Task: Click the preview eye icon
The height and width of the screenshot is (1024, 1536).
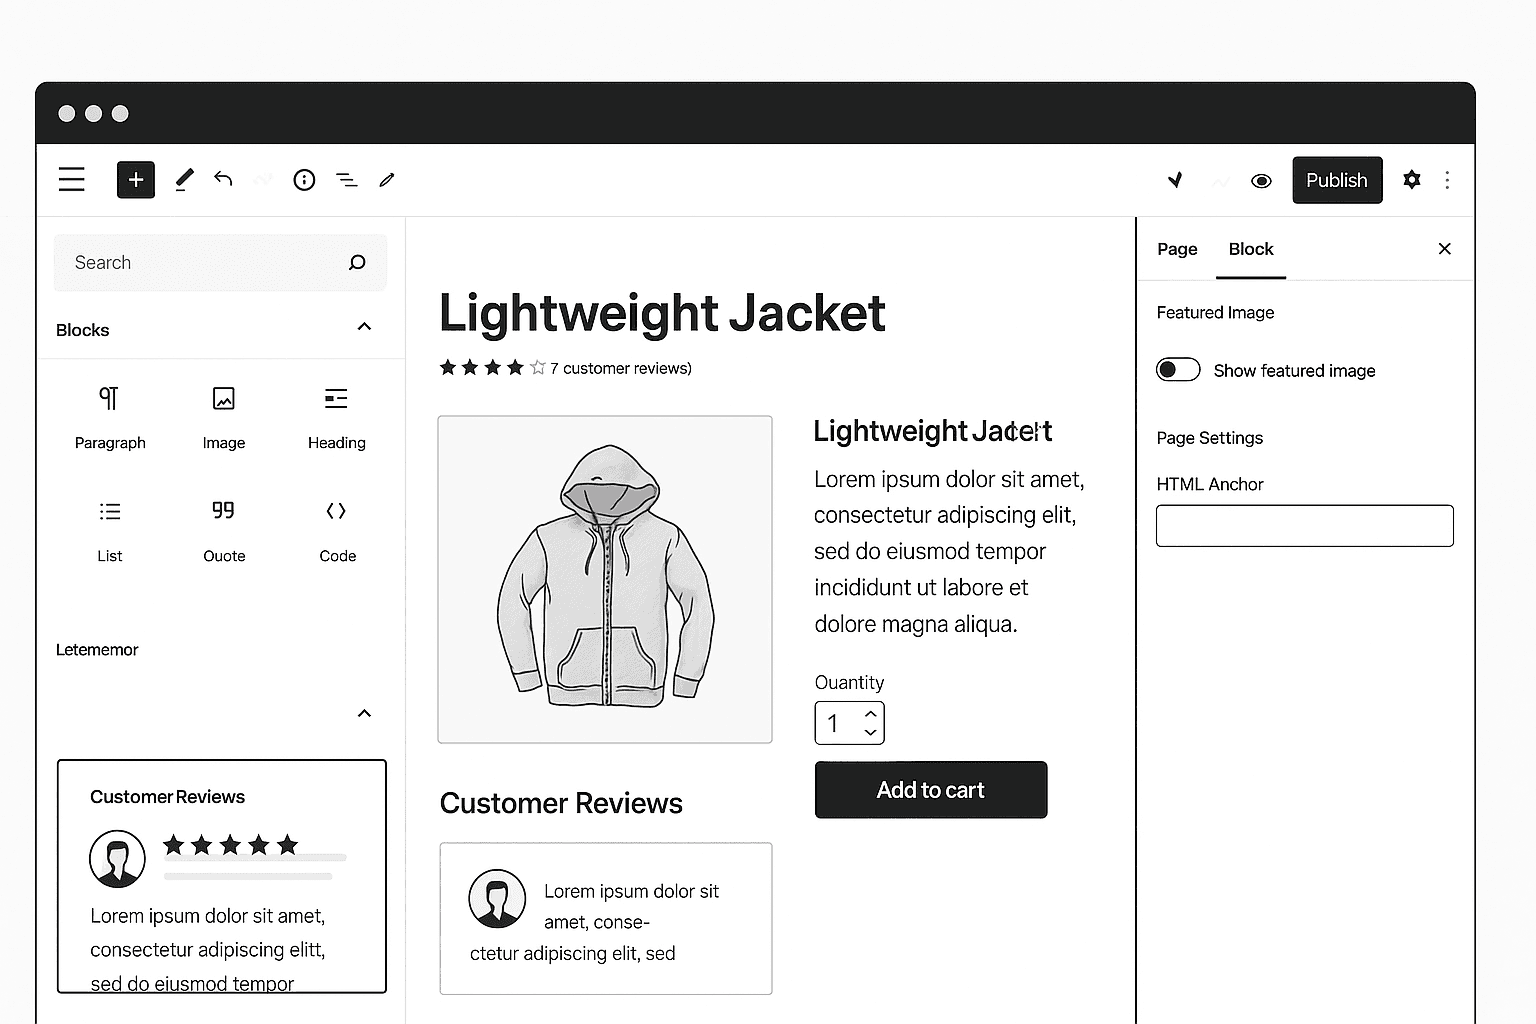Action: pyautogui.click(x=1261, y=181)
